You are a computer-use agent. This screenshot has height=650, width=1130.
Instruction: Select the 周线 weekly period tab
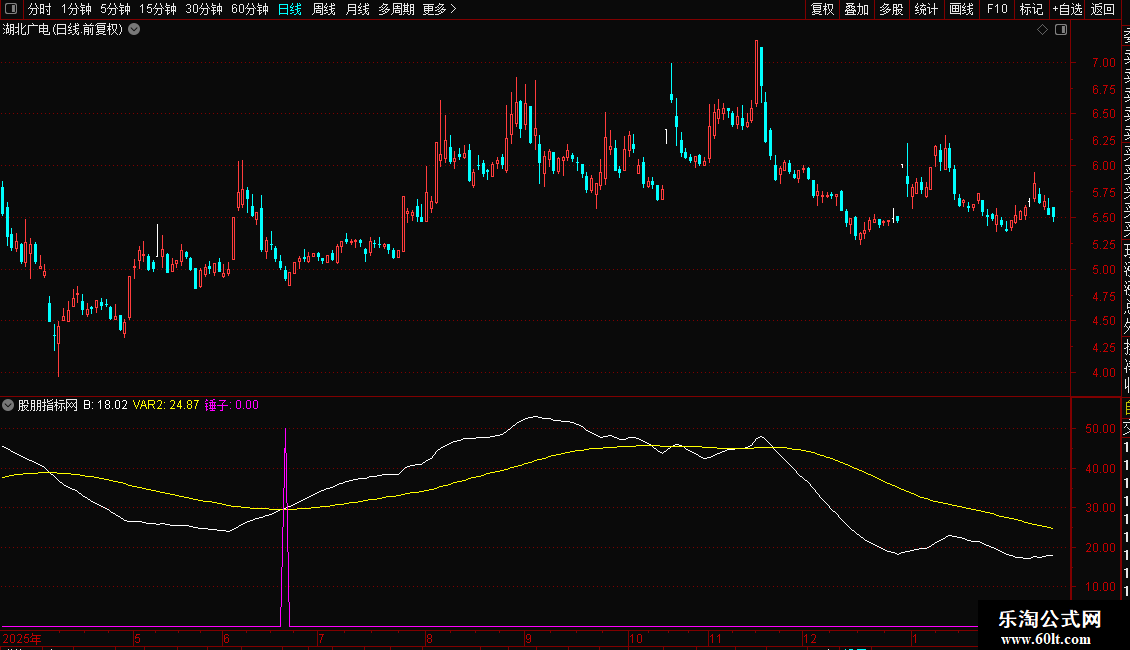324,9
